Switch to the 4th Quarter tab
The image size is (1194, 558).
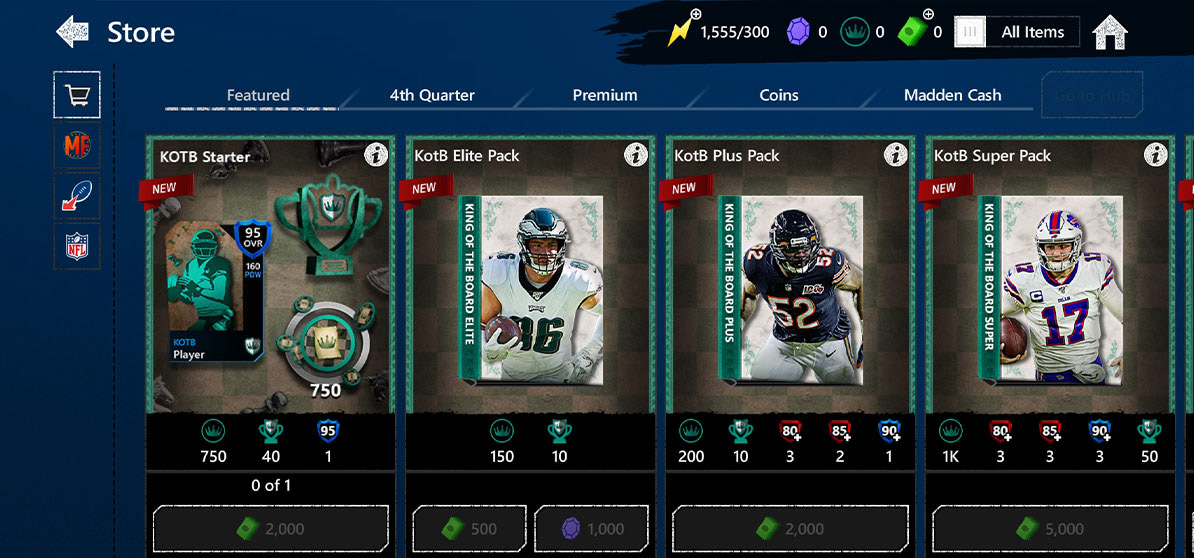click(432, 95)
